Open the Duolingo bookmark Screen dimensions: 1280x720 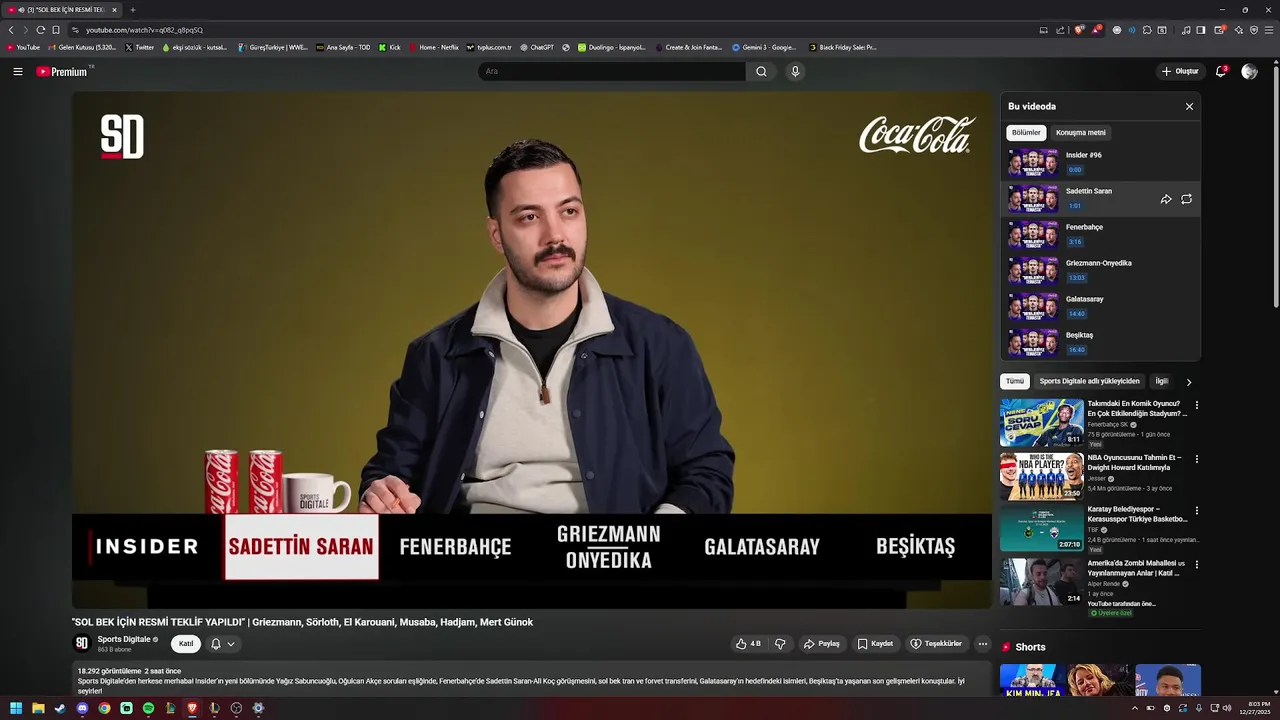coord(612,47)
